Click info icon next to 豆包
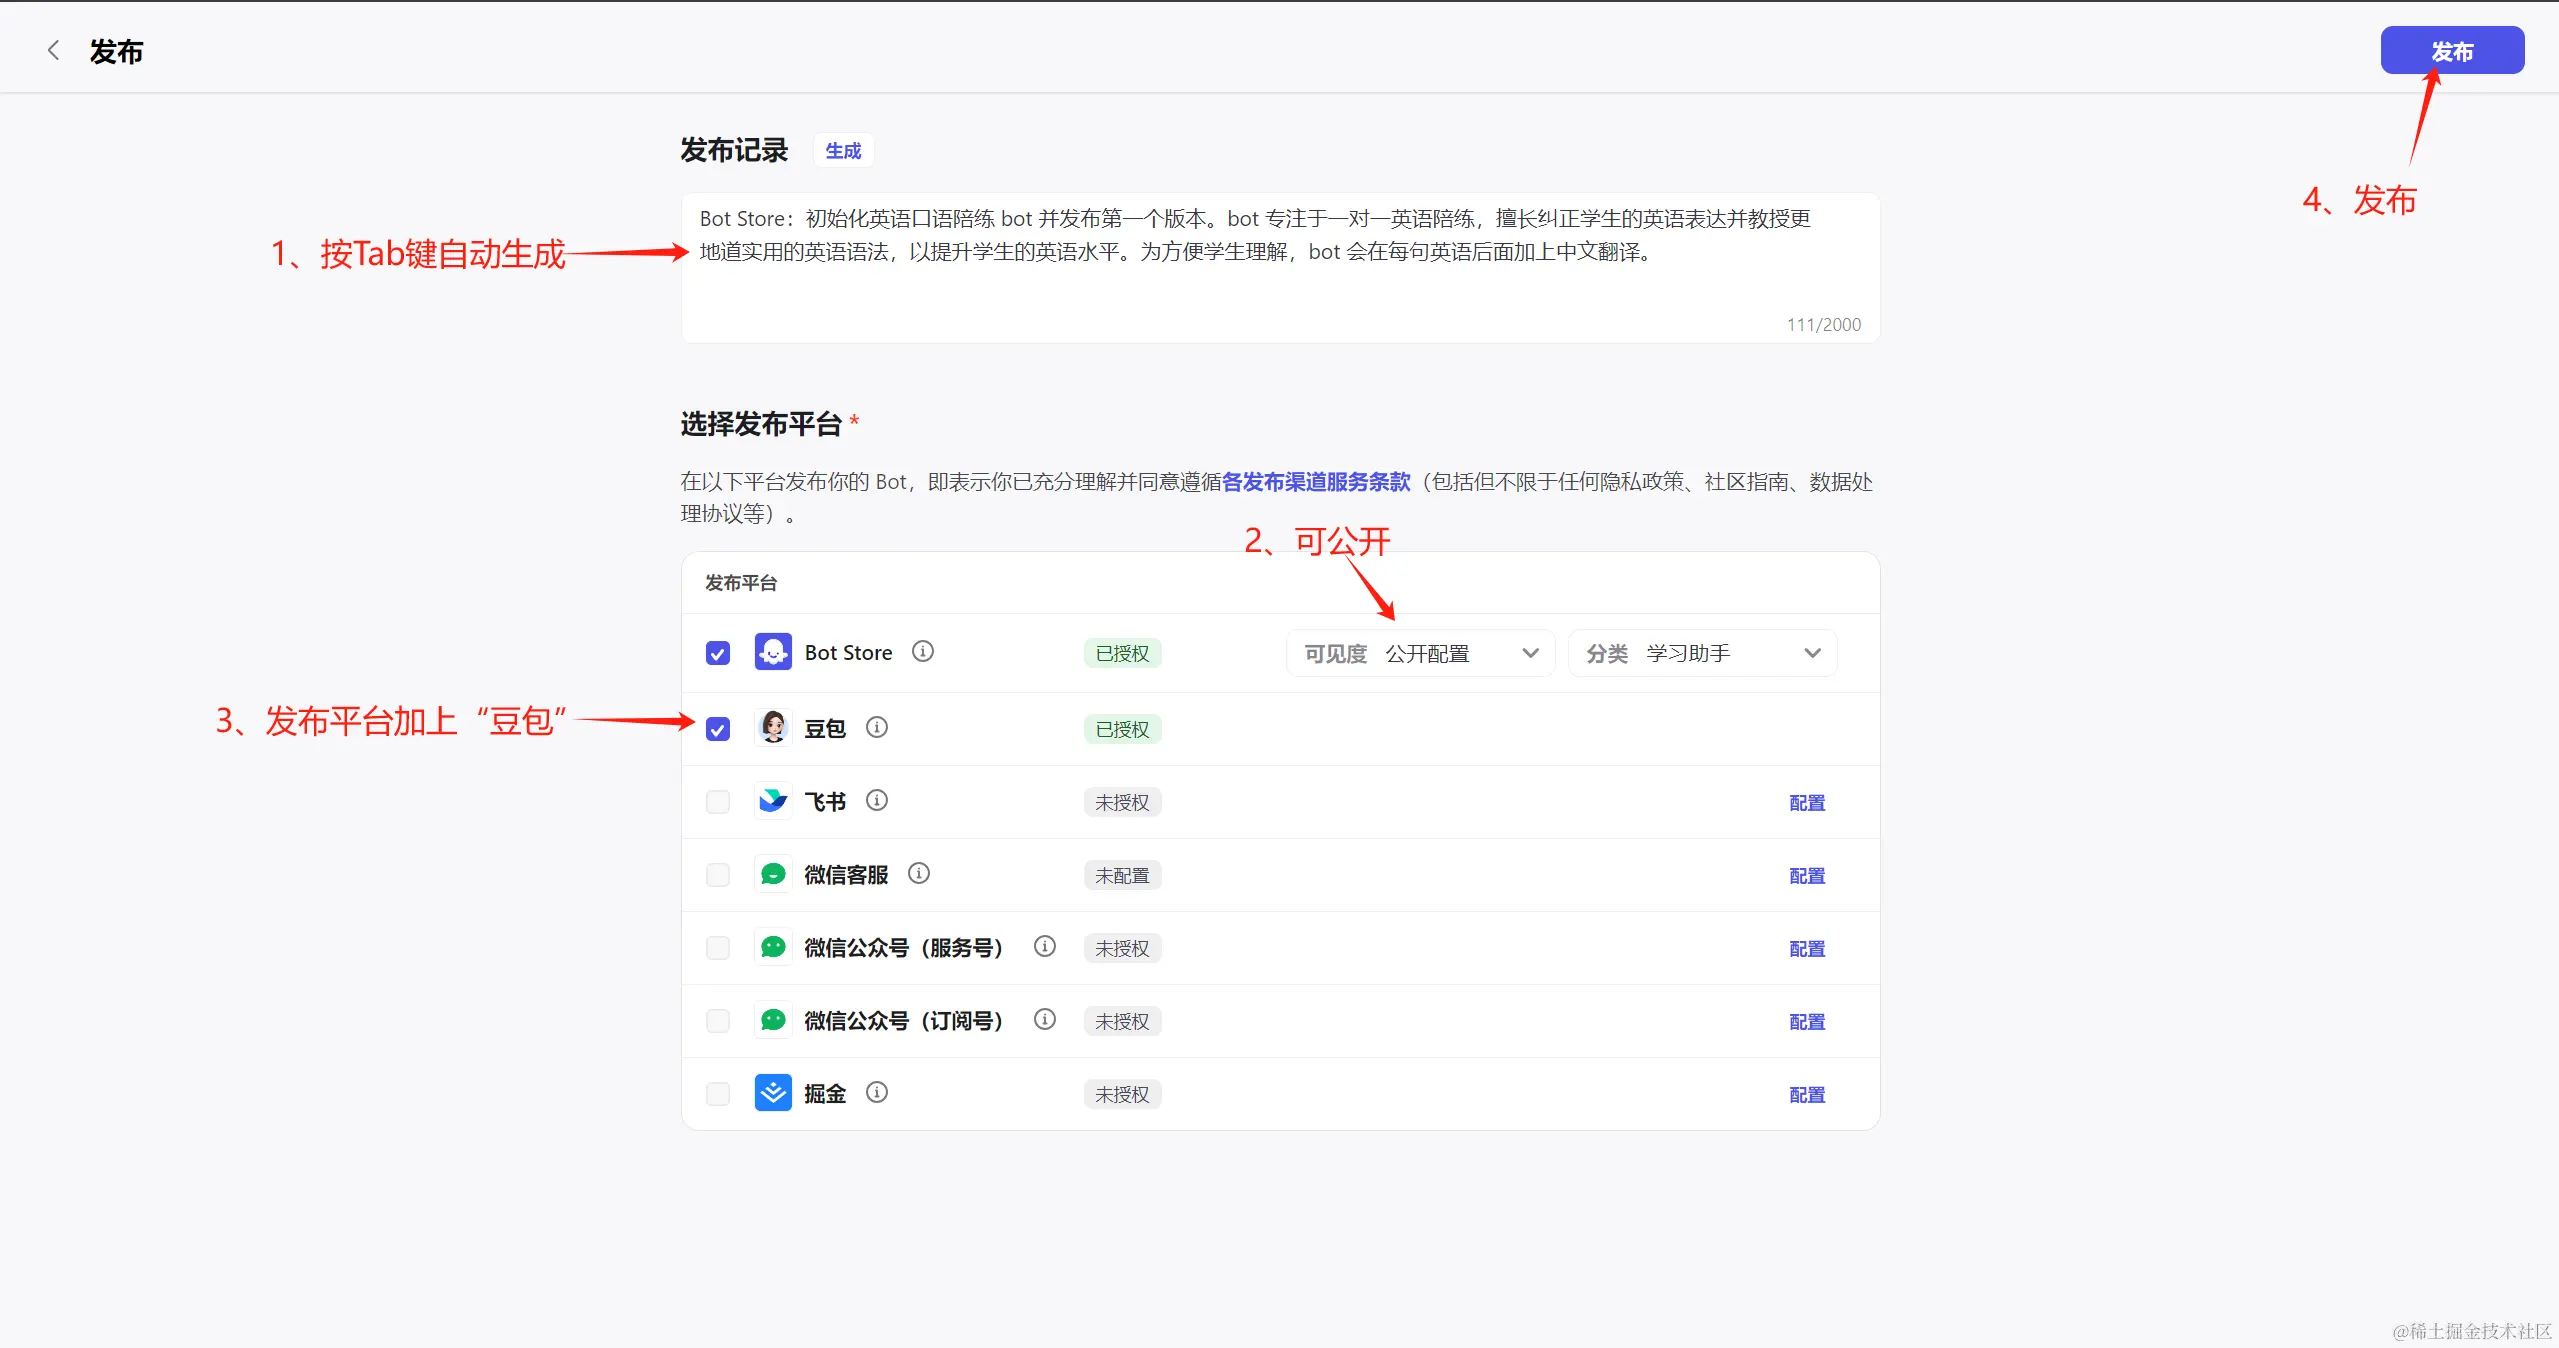2559x1348 pixels. pyautogui.click(x=876, y=727)
